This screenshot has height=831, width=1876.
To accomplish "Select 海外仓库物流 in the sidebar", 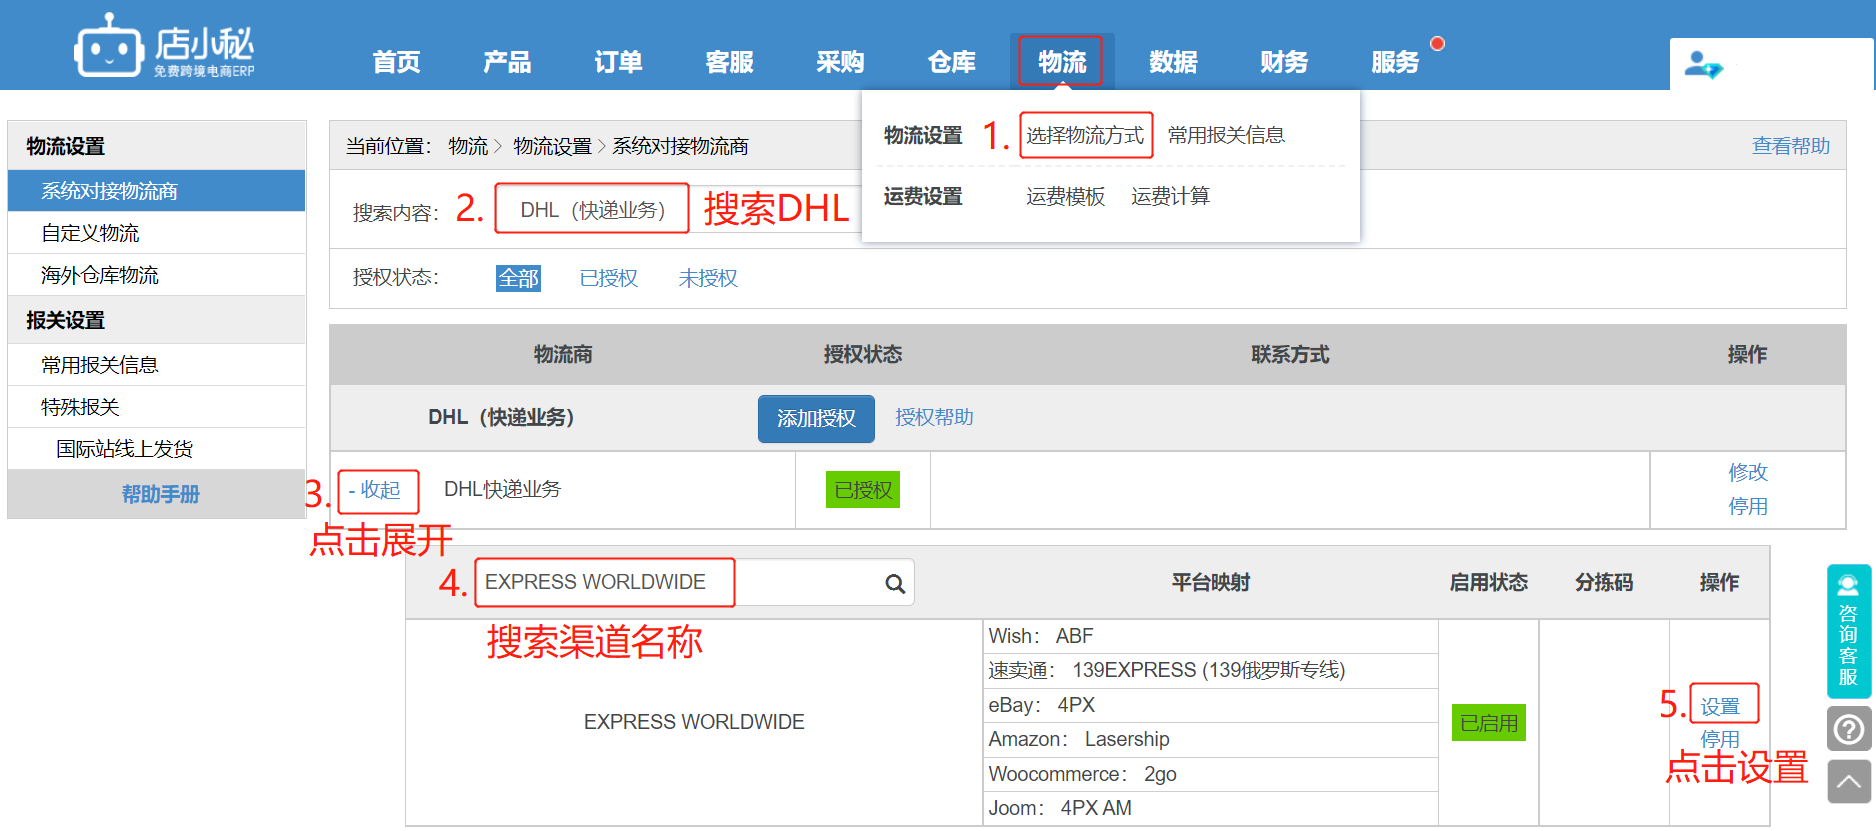I will coord(156,275).
